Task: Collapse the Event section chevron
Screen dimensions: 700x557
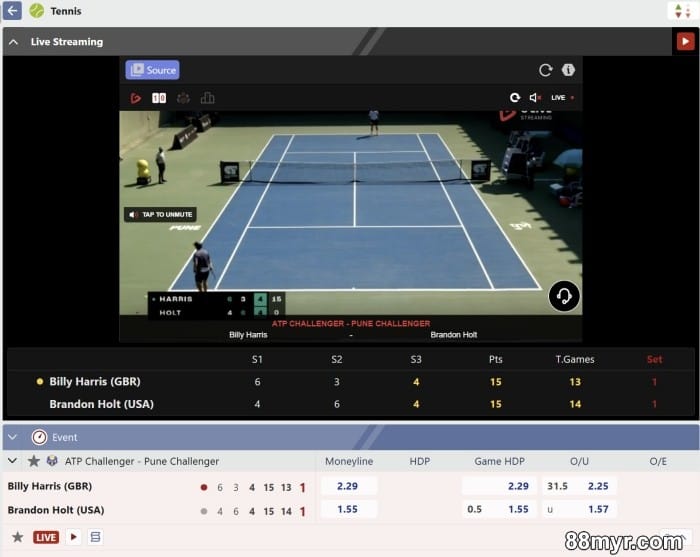Action: click(x=12, y=437)
